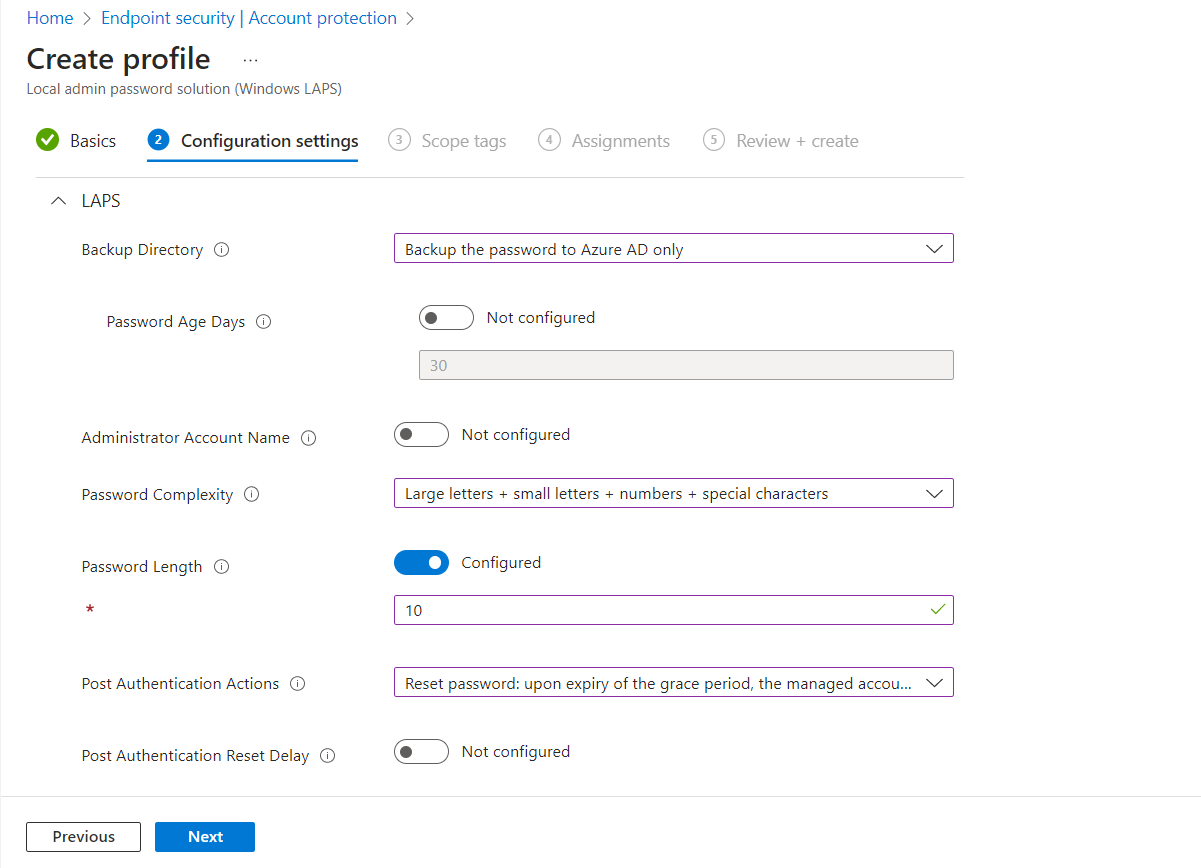Screen dimensions: 1201x868
Task: Expand the Post Authentication Actions dropdown
Action: pos(673,683)
